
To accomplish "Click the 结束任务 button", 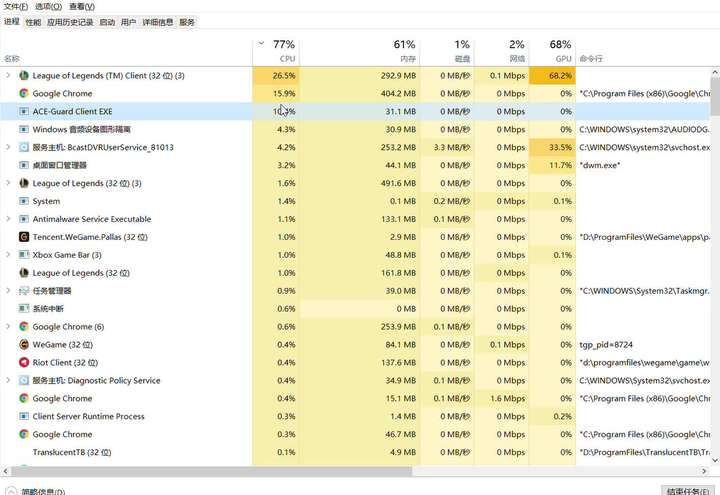I will click(x=688, y=491).
